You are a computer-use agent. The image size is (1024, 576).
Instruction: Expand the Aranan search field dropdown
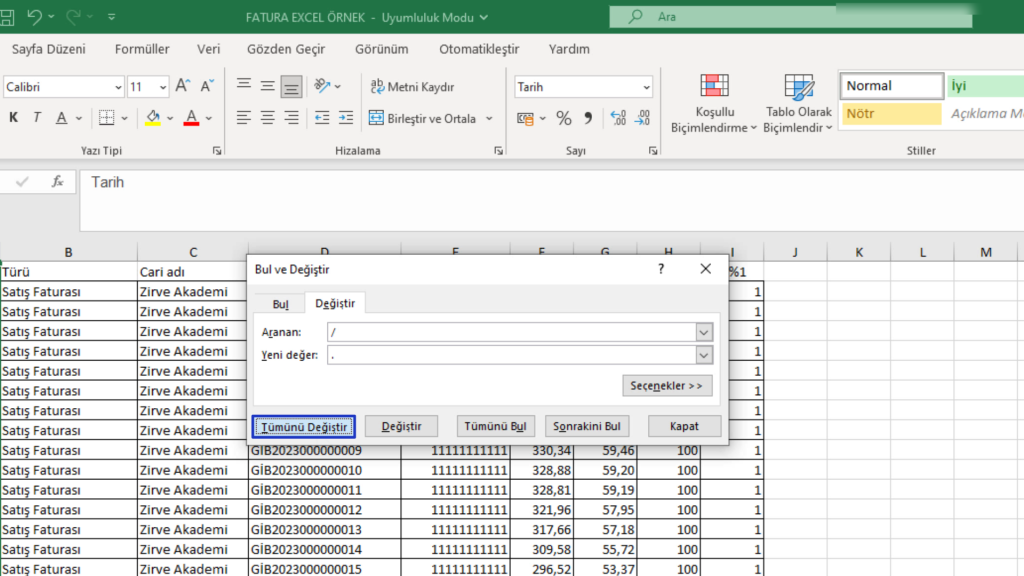pos(704,332)
